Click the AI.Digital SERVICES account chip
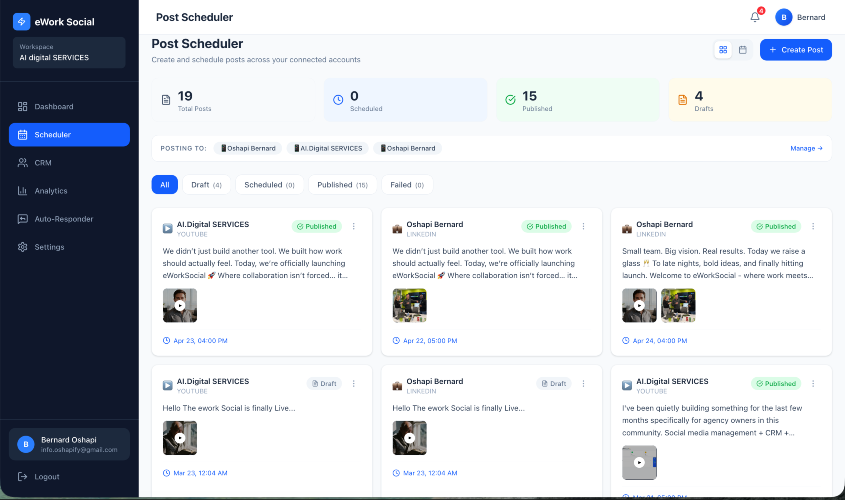The image size is (845, 500). click(x=328, y=148)
